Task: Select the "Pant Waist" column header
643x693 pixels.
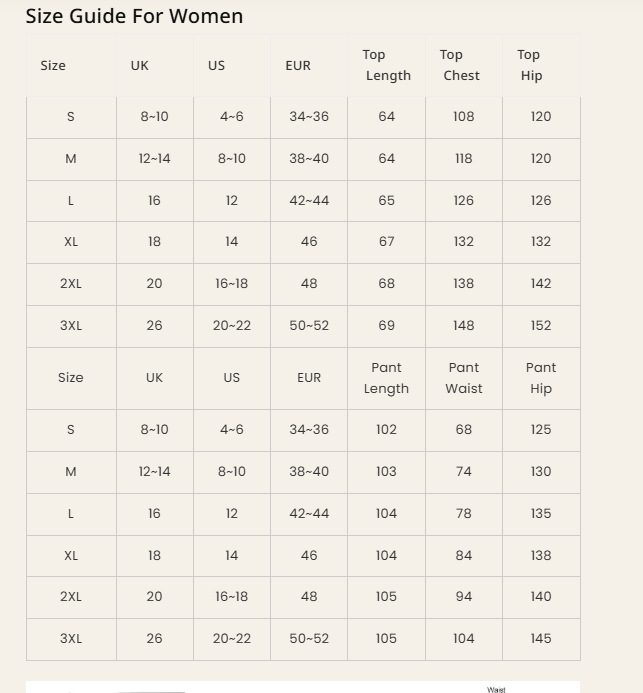Action: (464, 378)
